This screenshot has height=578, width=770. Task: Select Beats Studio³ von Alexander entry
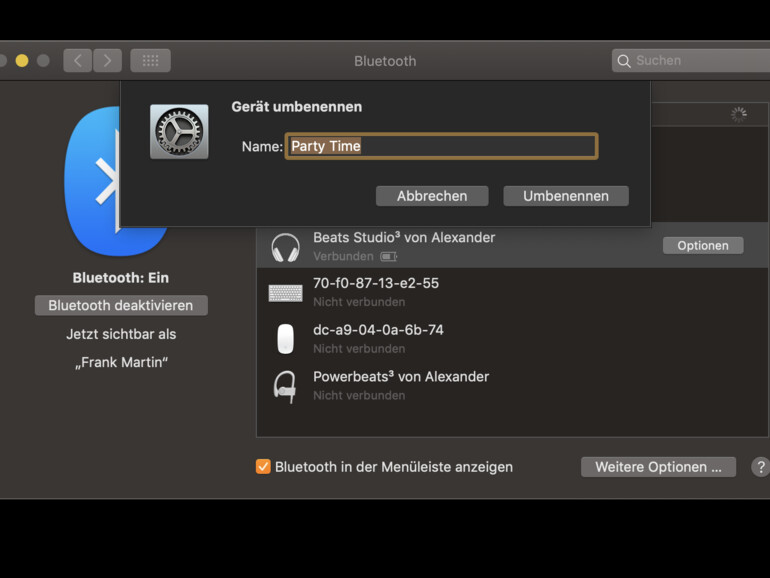click(x=512, y=246)
